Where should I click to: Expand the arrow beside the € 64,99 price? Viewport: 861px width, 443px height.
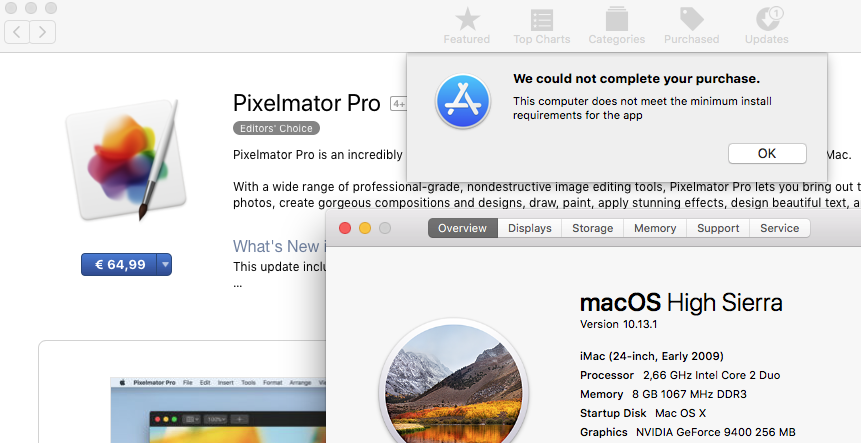[164, 265]
